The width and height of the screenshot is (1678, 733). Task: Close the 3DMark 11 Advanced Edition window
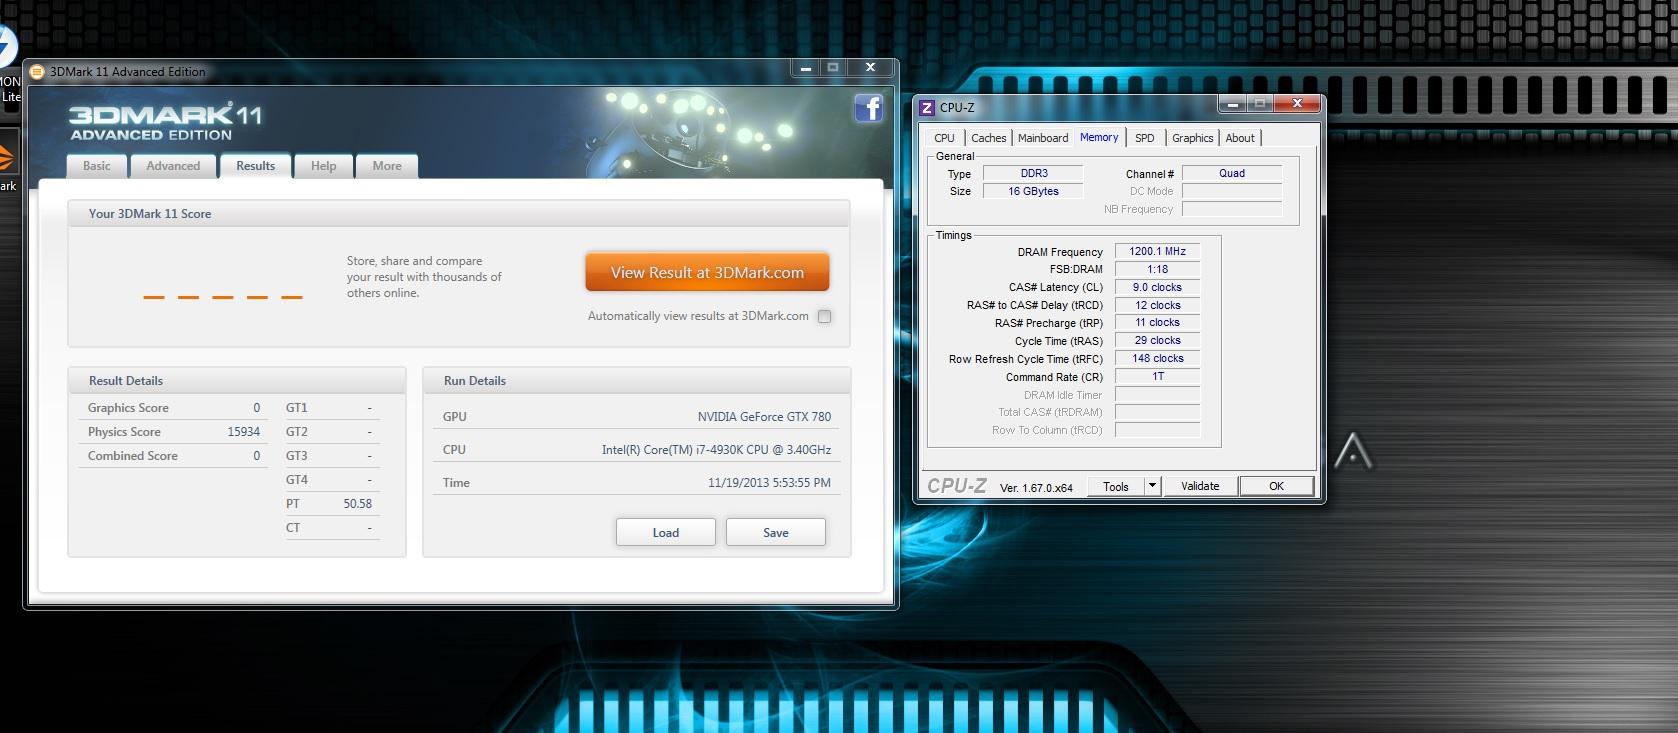[870, 67]
